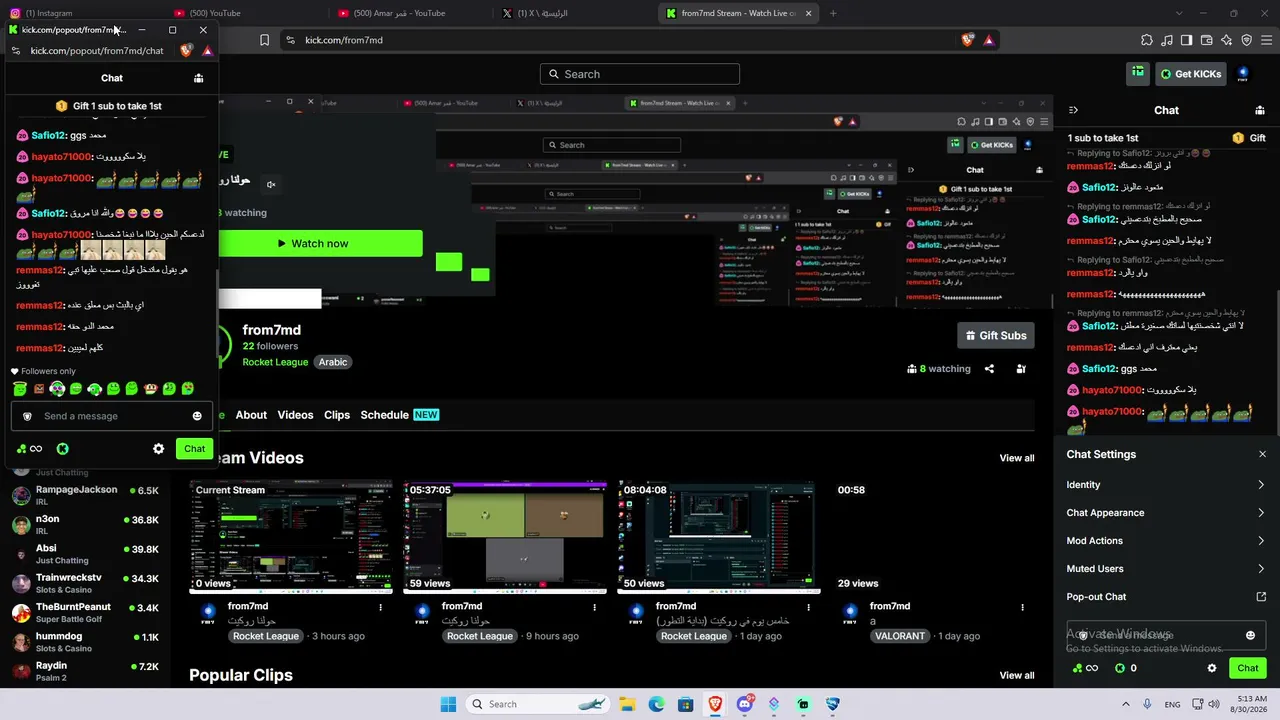This screenshot has height=720, width=1280.
Task: Open the settings gear in main chat footer
Action: [x=1212, y=668]
